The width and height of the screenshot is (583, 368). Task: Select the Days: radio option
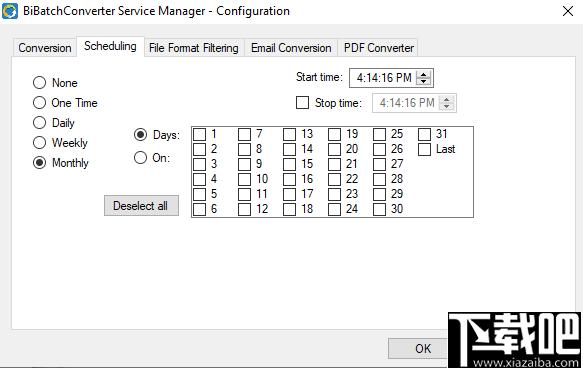coord(140,135)
